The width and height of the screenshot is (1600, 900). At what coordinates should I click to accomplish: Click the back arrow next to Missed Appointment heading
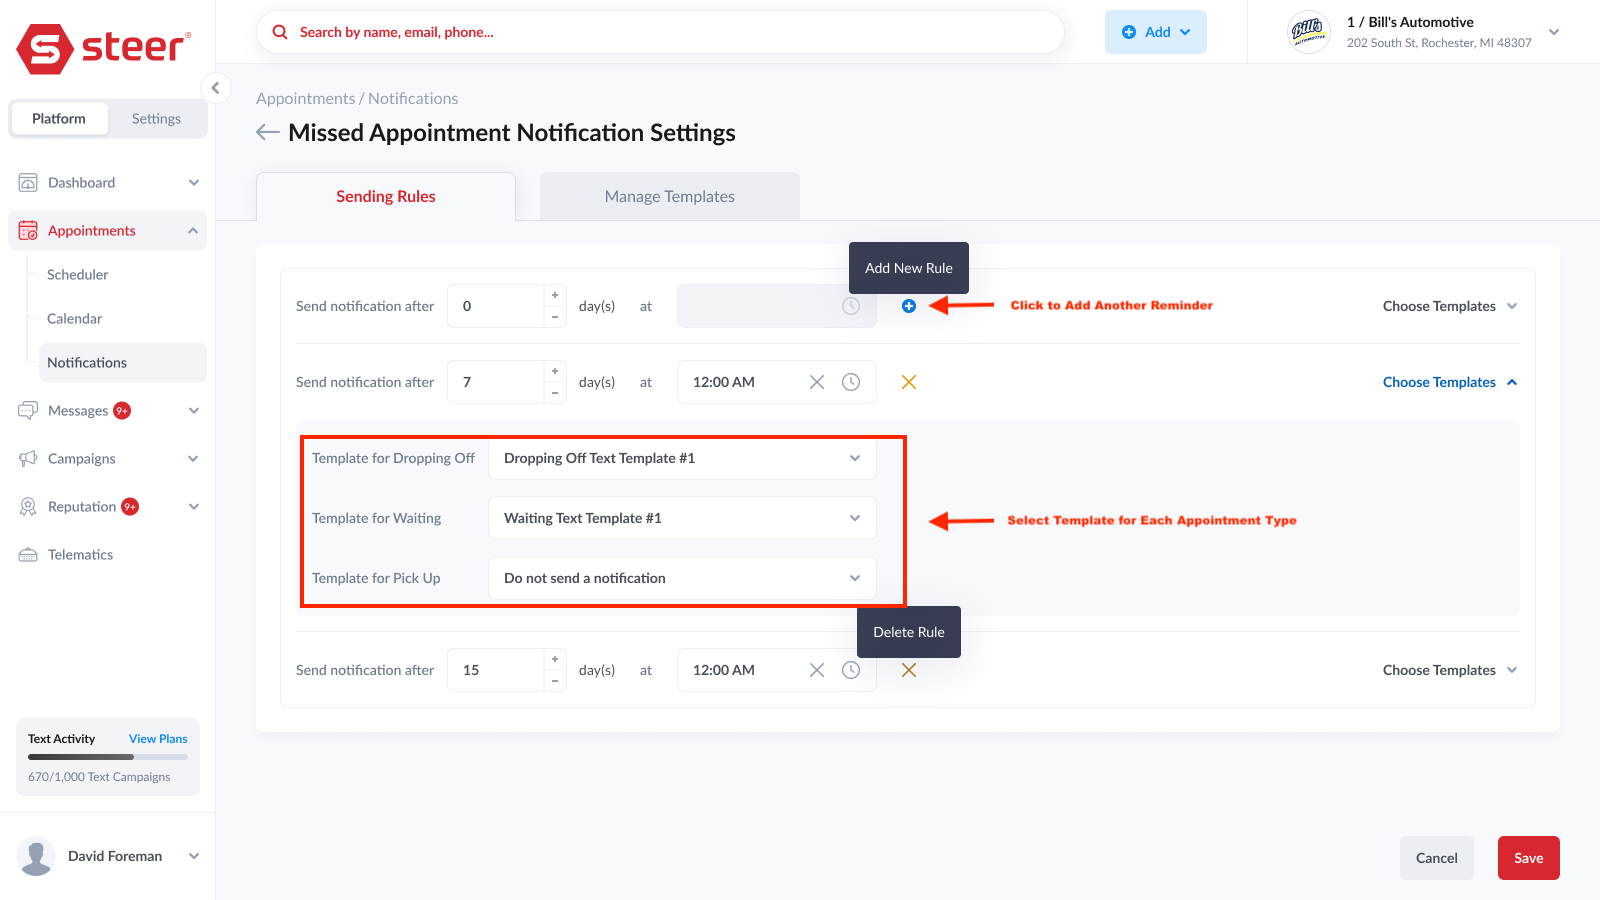[266, 131]
